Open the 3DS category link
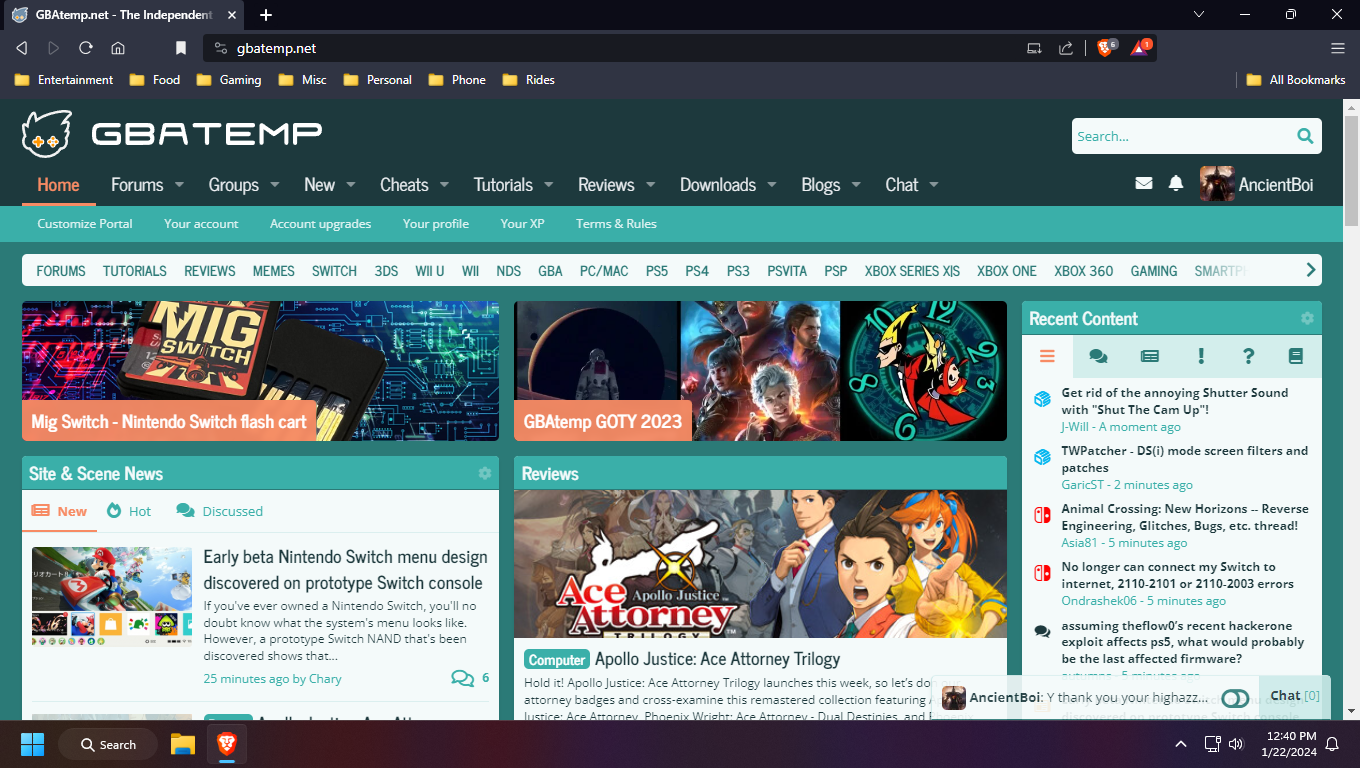 tap(386, 271)
